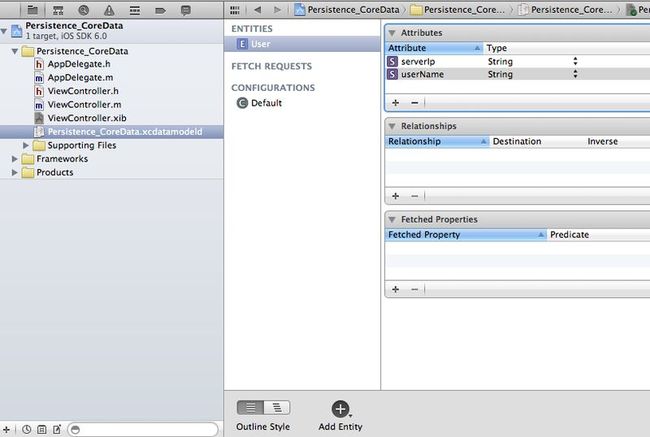Screen dimensions: 650x437
Task: Select the ViewController.xib file
Action: point(87,118)
